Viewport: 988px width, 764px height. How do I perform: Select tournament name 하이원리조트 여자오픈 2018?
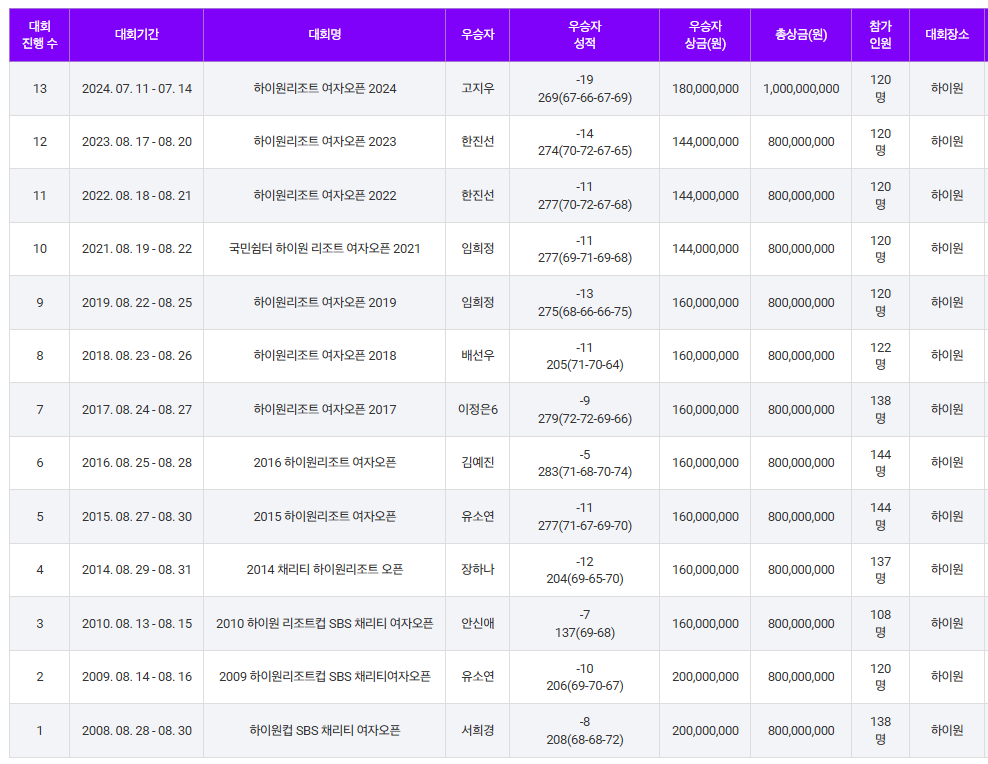pyautogui.click(x=325, y=356)
